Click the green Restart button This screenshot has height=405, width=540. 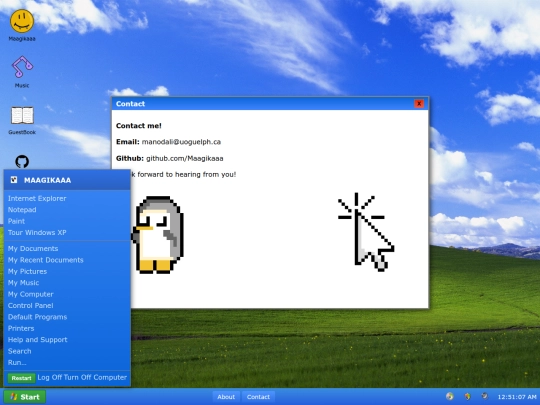tap(21, 378)
